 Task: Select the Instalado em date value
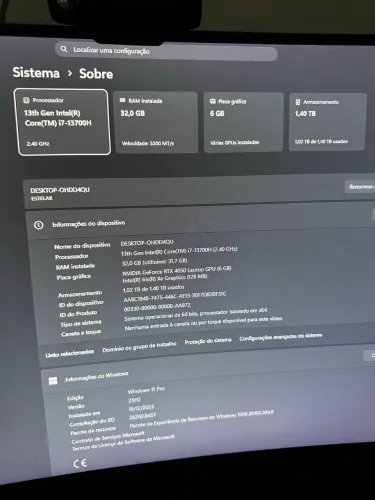point(141,408)
